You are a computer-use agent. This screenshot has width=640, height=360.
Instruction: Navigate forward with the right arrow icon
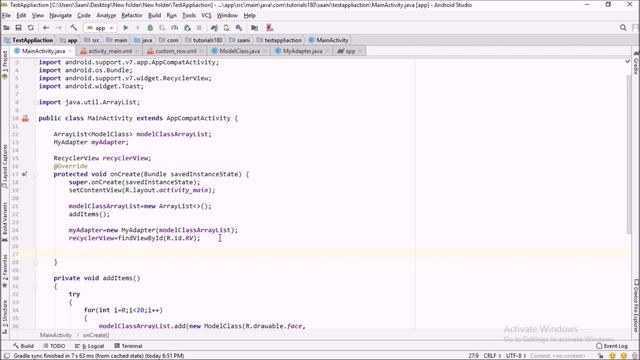coord(59,28)
